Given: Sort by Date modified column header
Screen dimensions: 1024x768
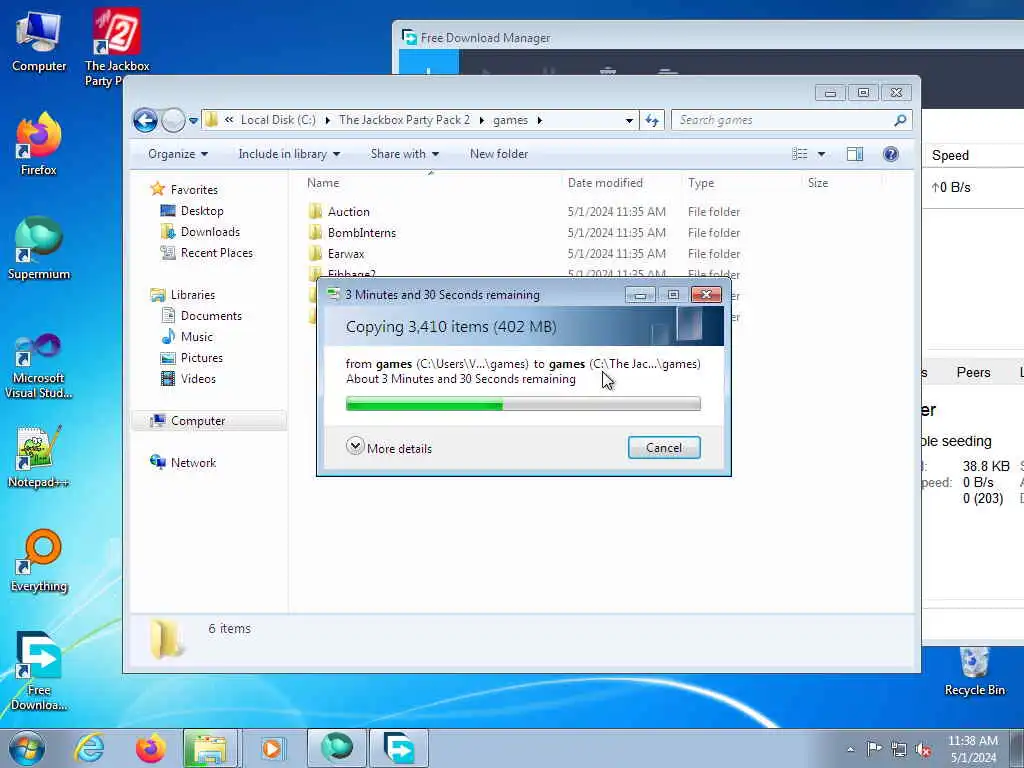Looking at the screenshot, I should [621, 184].
